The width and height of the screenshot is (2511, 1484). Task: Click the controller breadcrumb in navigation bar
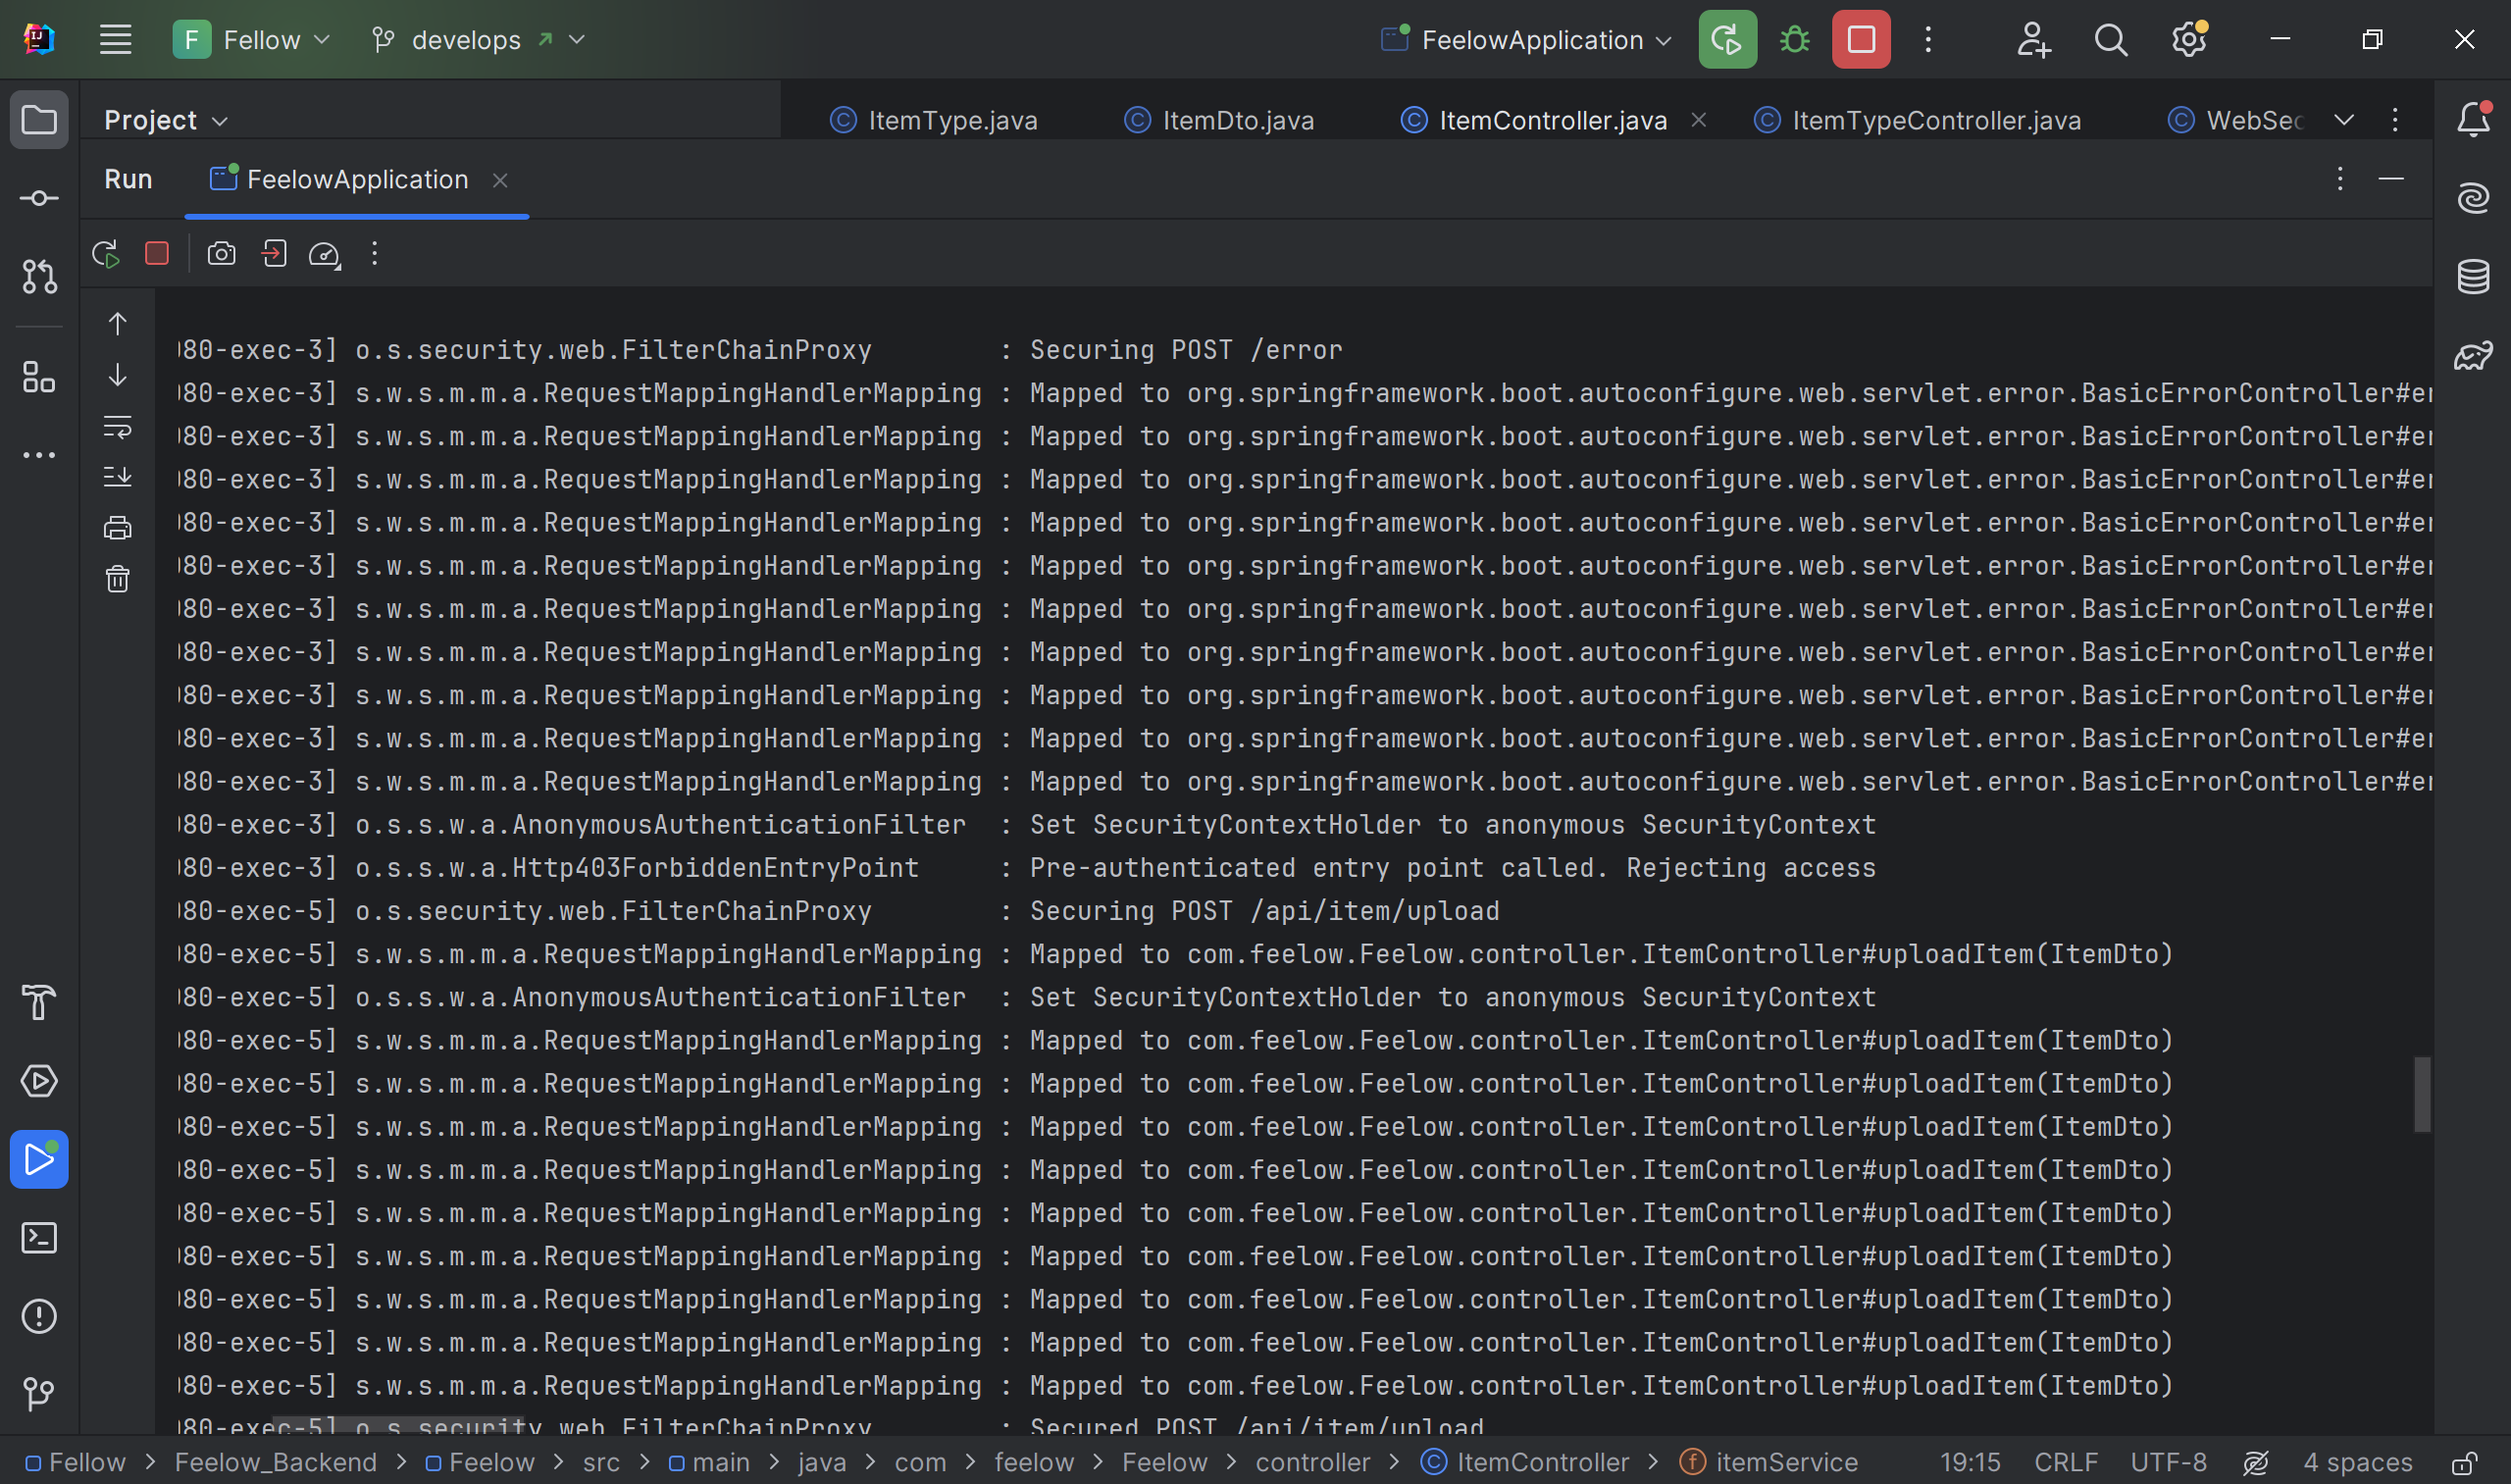pos(1312,1463)
